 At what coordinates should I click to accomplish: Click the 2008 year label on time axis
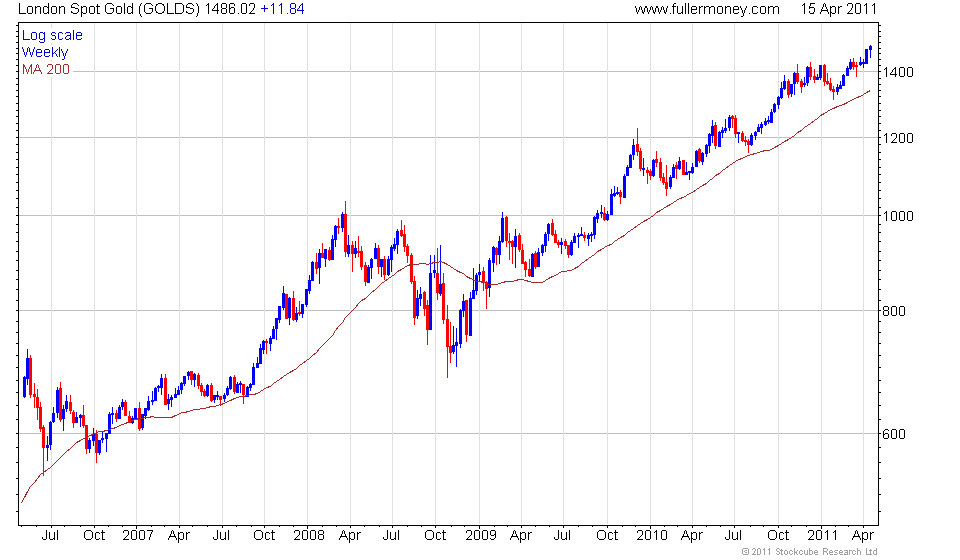coord(309,536)
